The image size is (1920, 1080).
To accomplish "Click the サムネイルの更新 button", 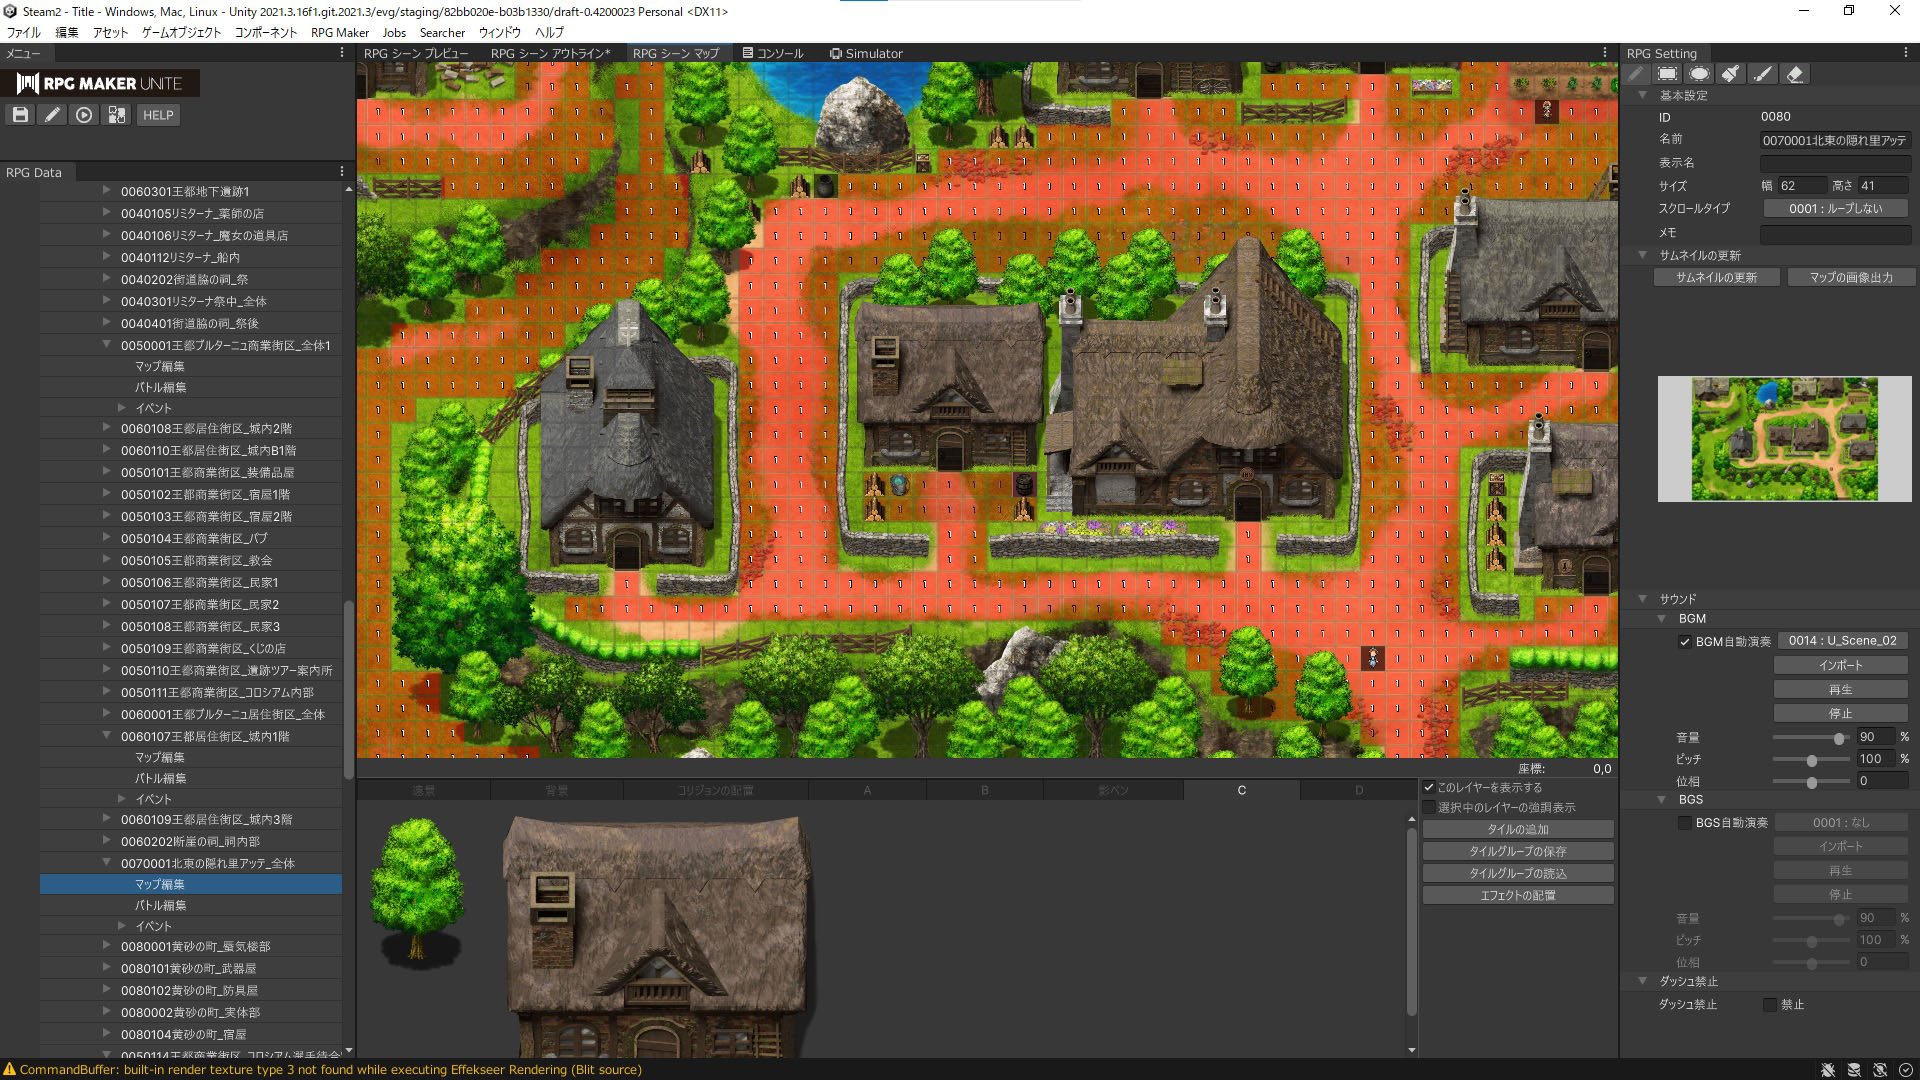I will pyautogui.click(x=1716, y=277).
